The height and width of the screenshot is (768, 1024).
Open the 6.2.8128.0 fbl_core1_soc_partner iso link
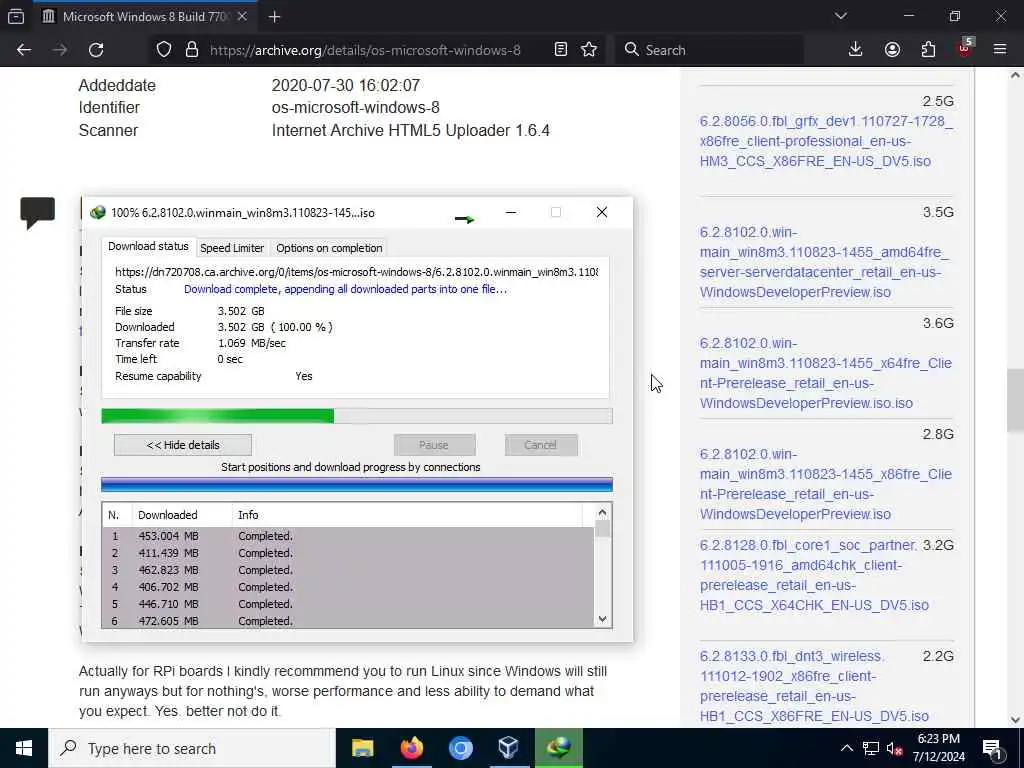point(814,575)
